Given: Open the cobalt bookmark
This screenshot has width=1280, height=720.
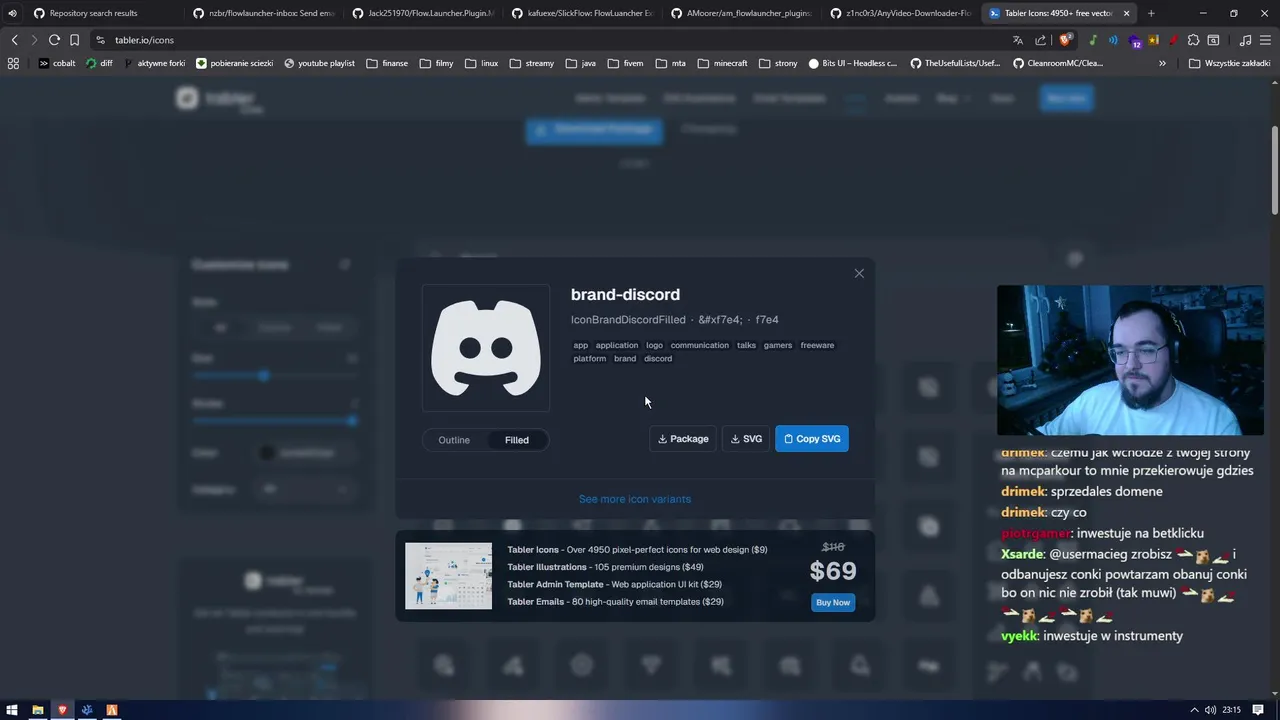Looking at the screenshot, I should click(57, 63).
